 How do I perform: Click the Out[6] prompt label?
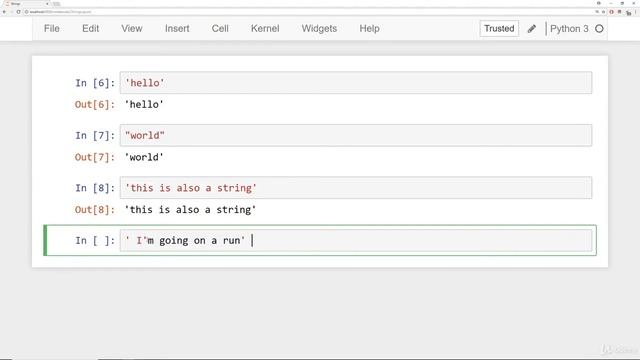pyautogui.click(x=95, y=104)
